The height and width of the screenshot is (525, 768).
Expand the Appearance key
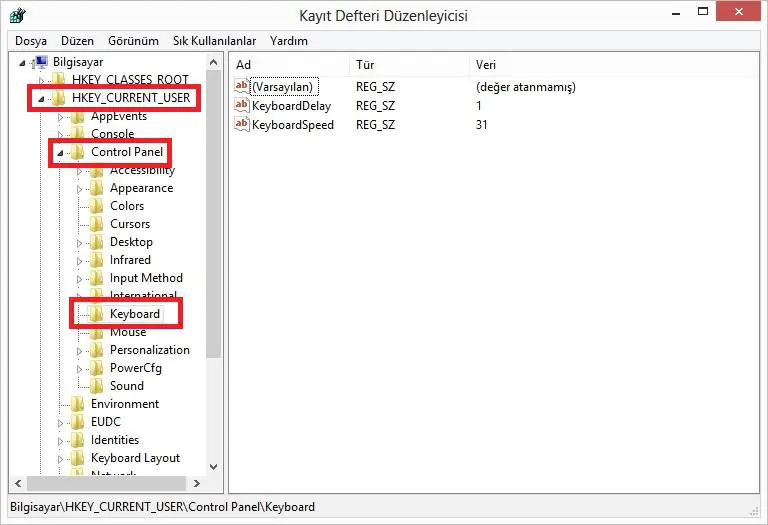(x=79, y=189)
